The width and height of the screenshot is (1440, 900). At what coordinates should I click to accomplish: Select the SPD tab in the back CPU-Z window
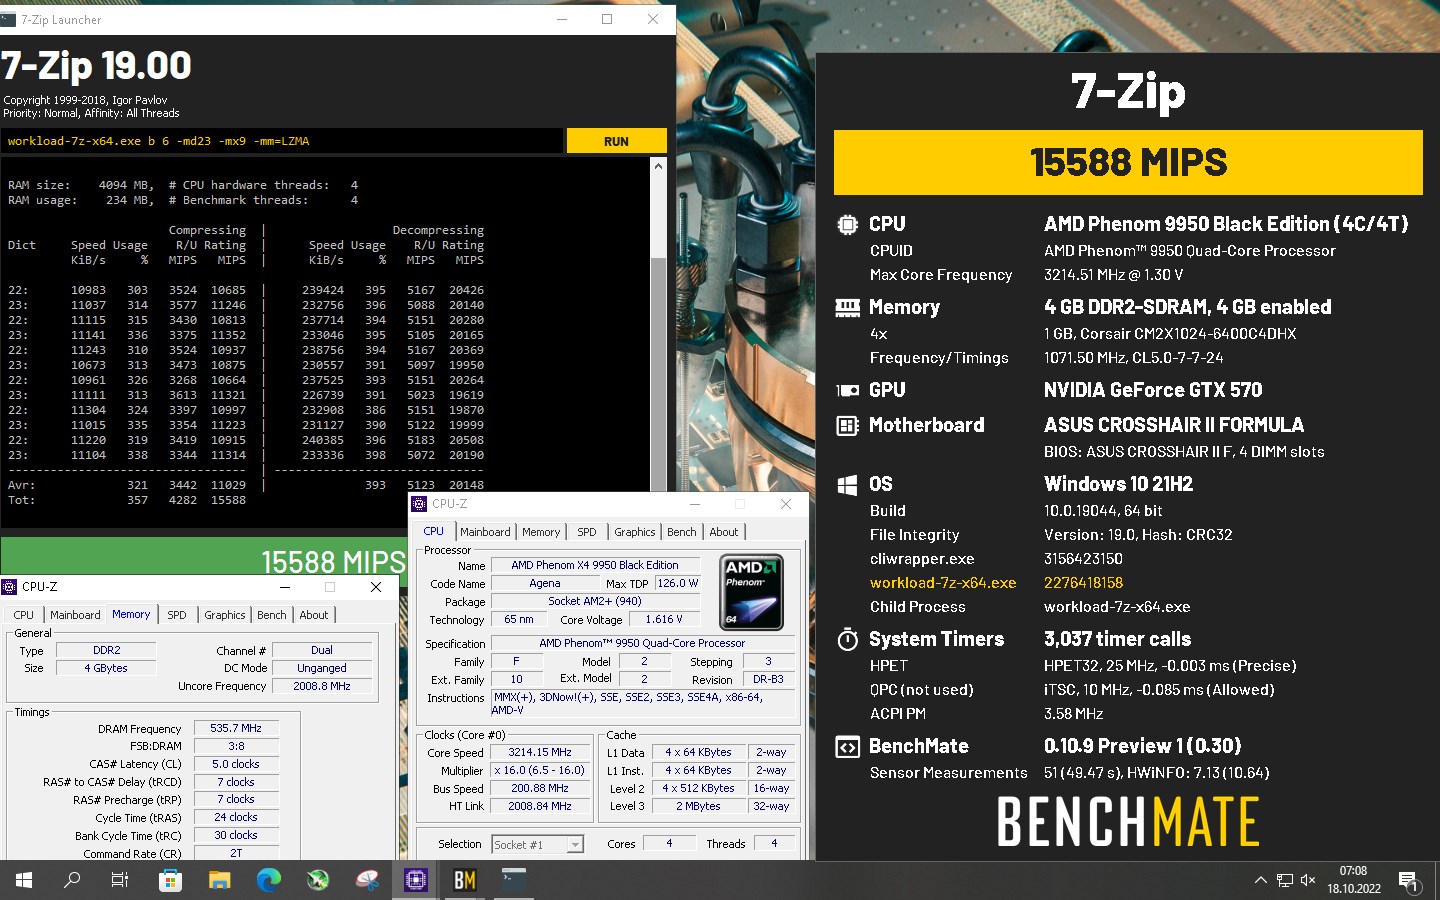point(177,615)
